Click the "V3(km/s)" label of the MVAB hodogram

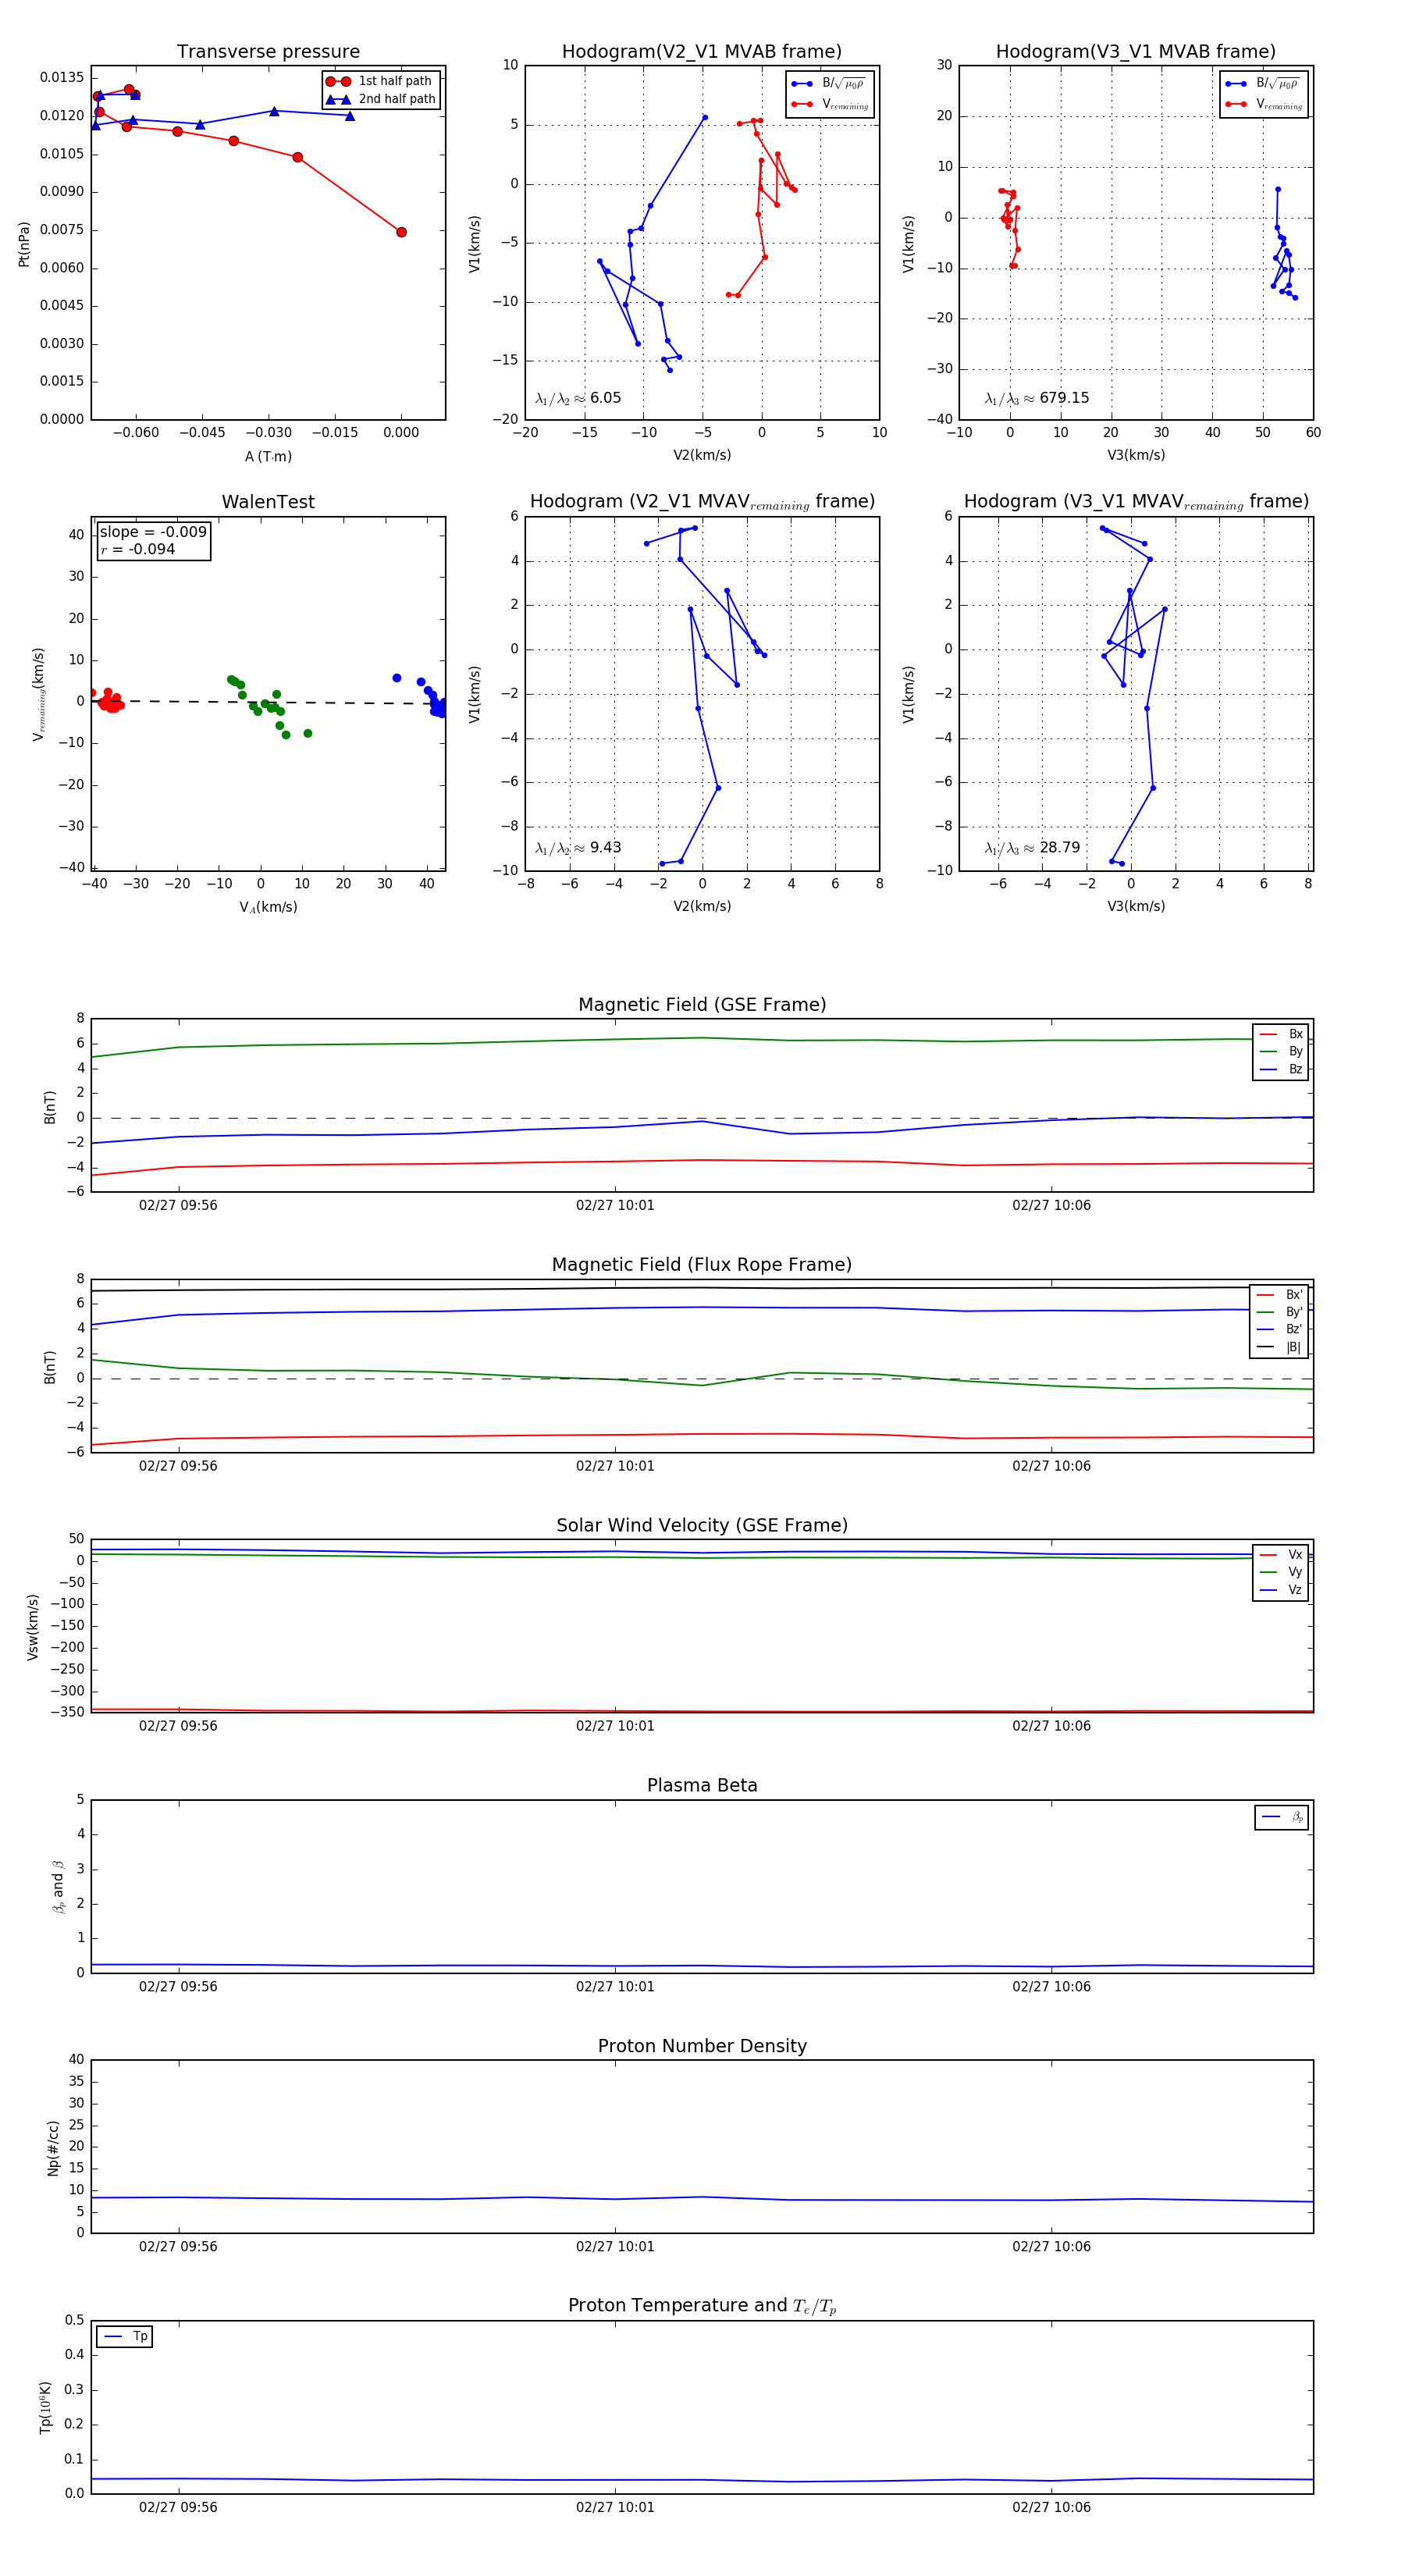pos(1136,455)
